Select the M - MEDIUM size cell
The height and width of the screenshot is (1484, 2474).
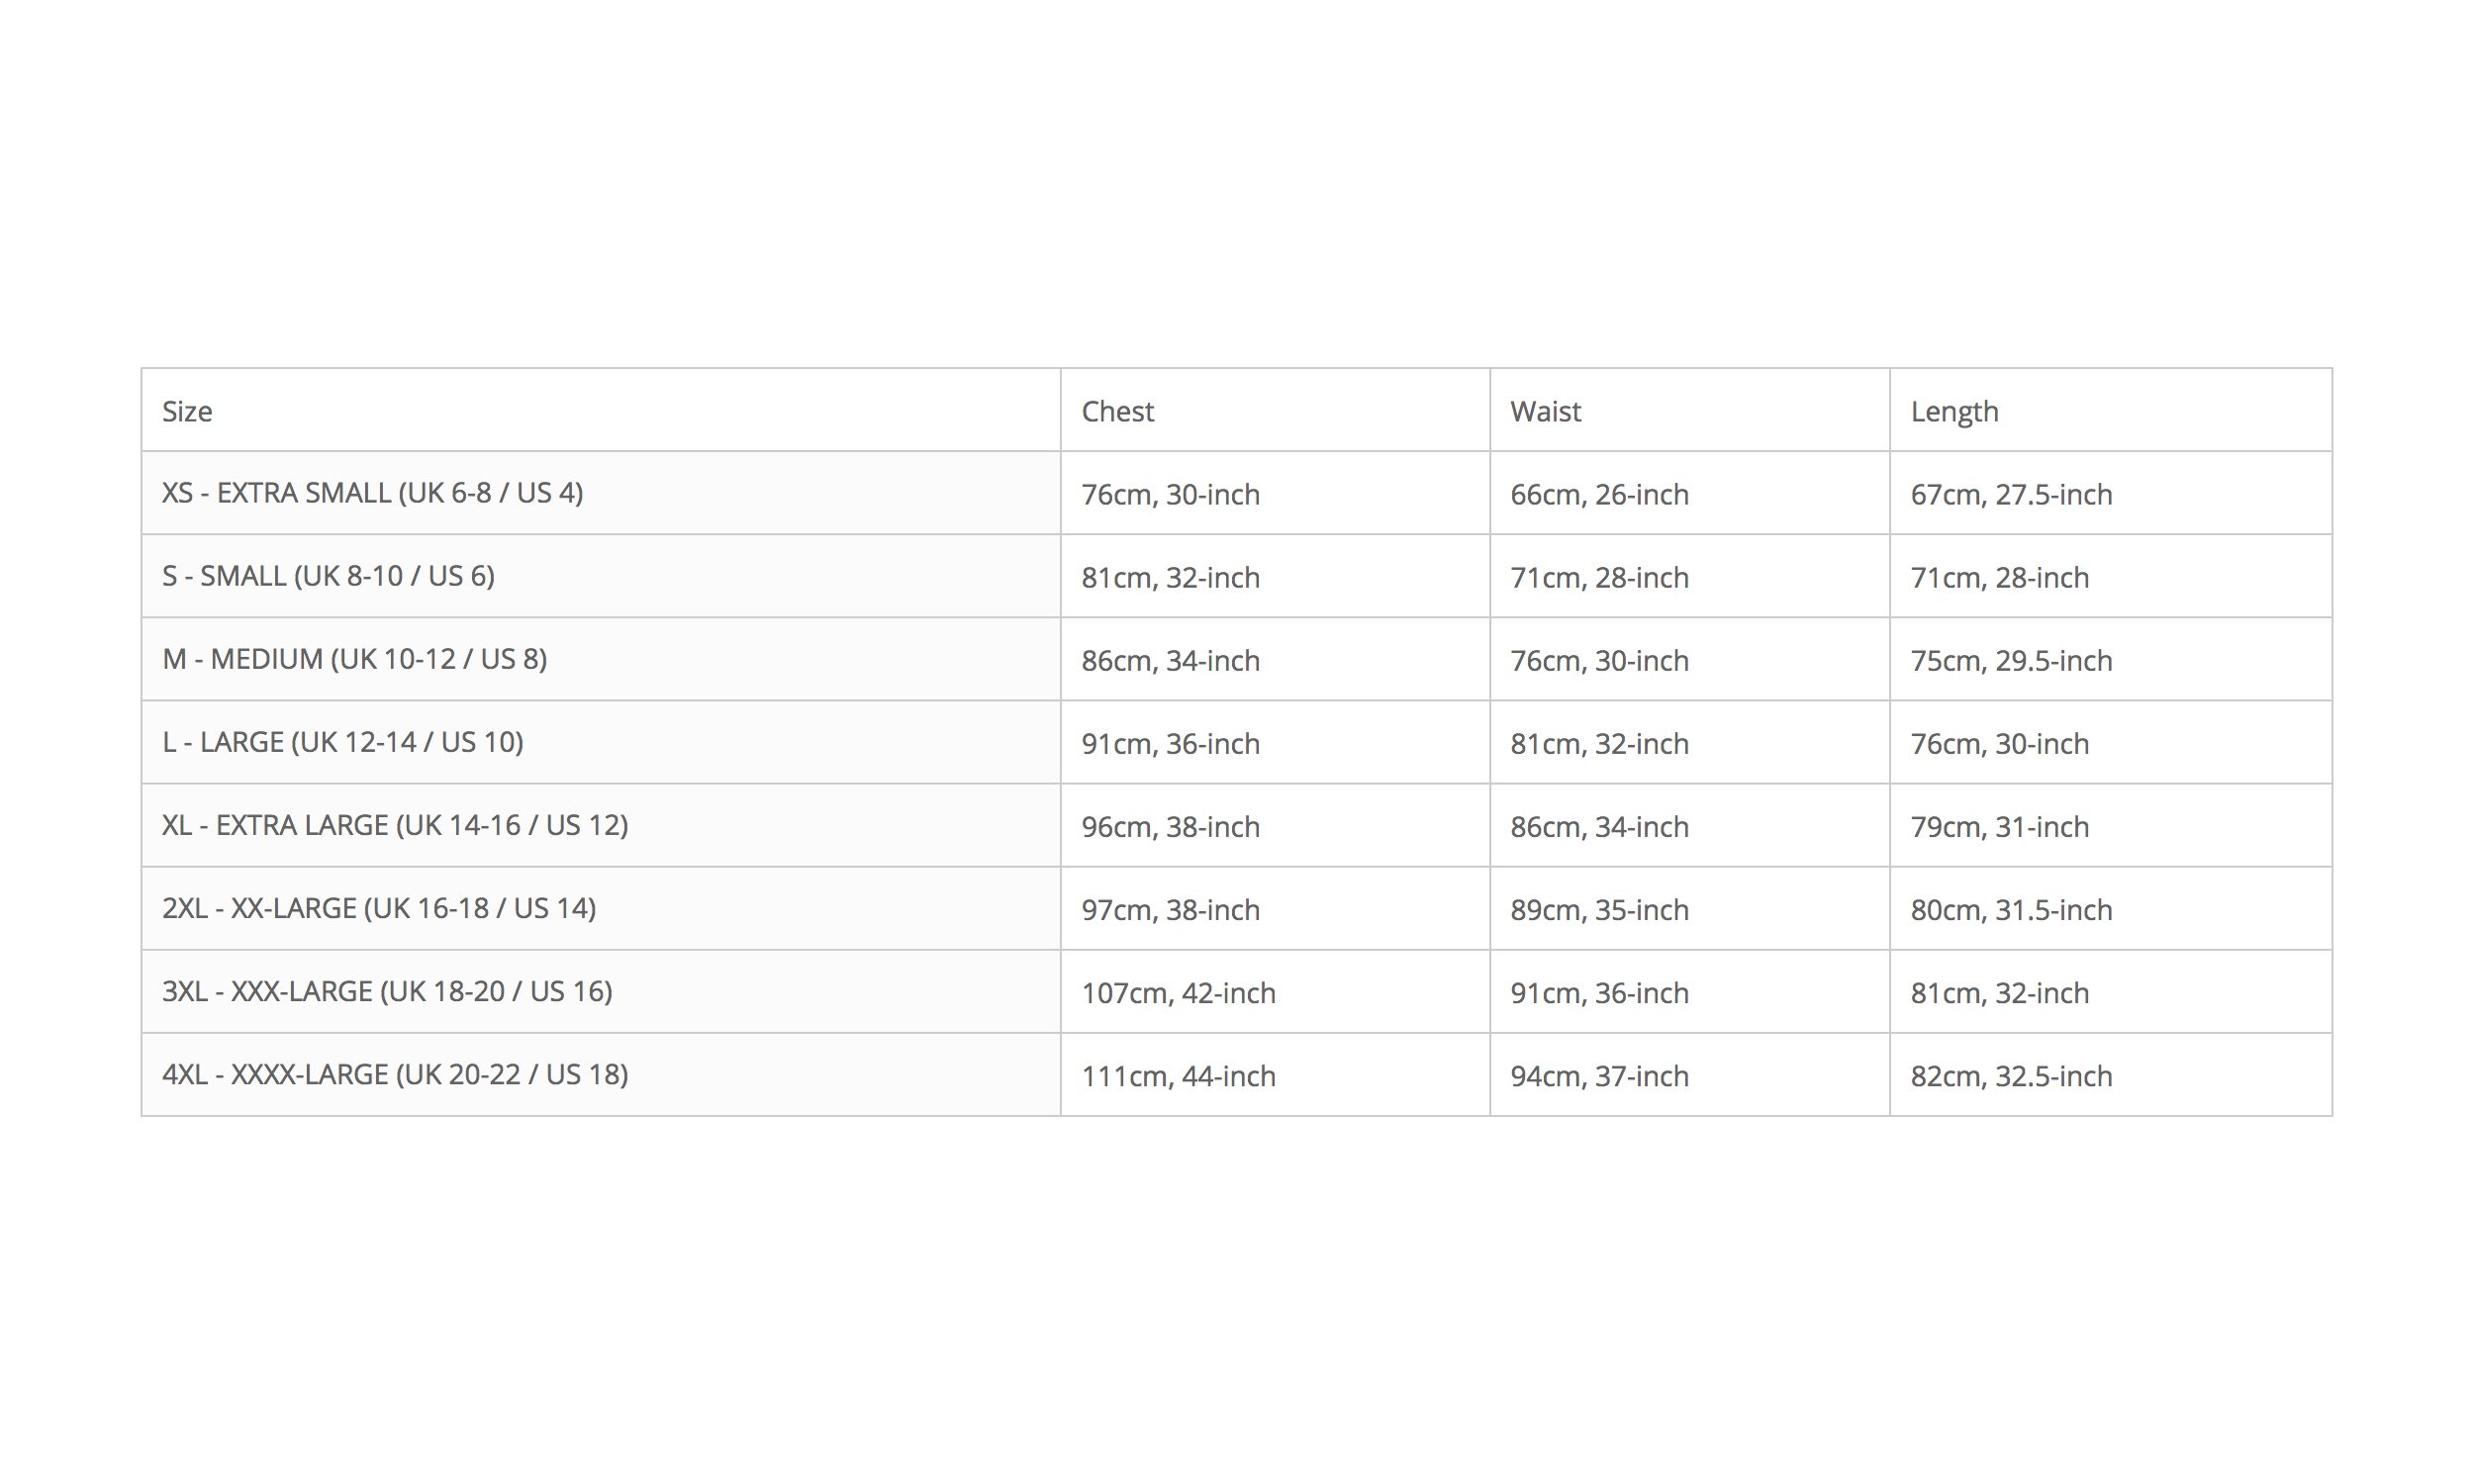coord(354,659)
